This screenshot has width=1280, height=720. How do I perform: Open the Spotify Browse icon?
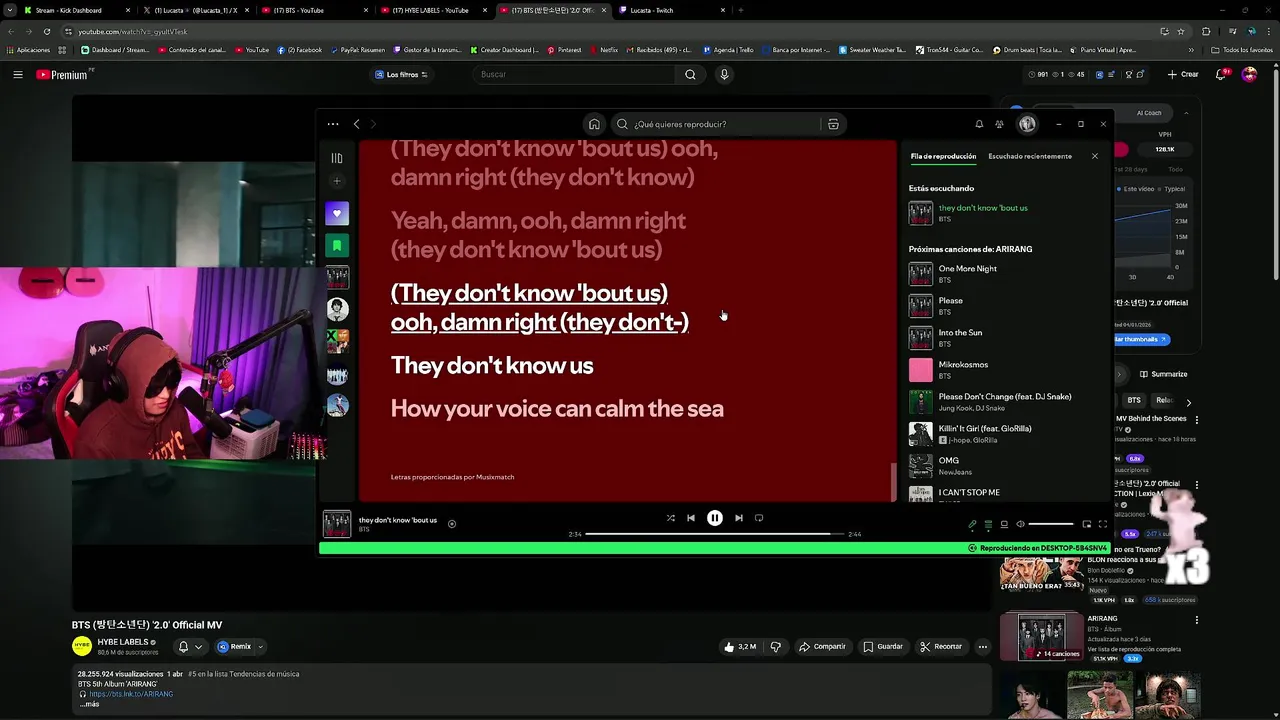[x=833, y=124]
